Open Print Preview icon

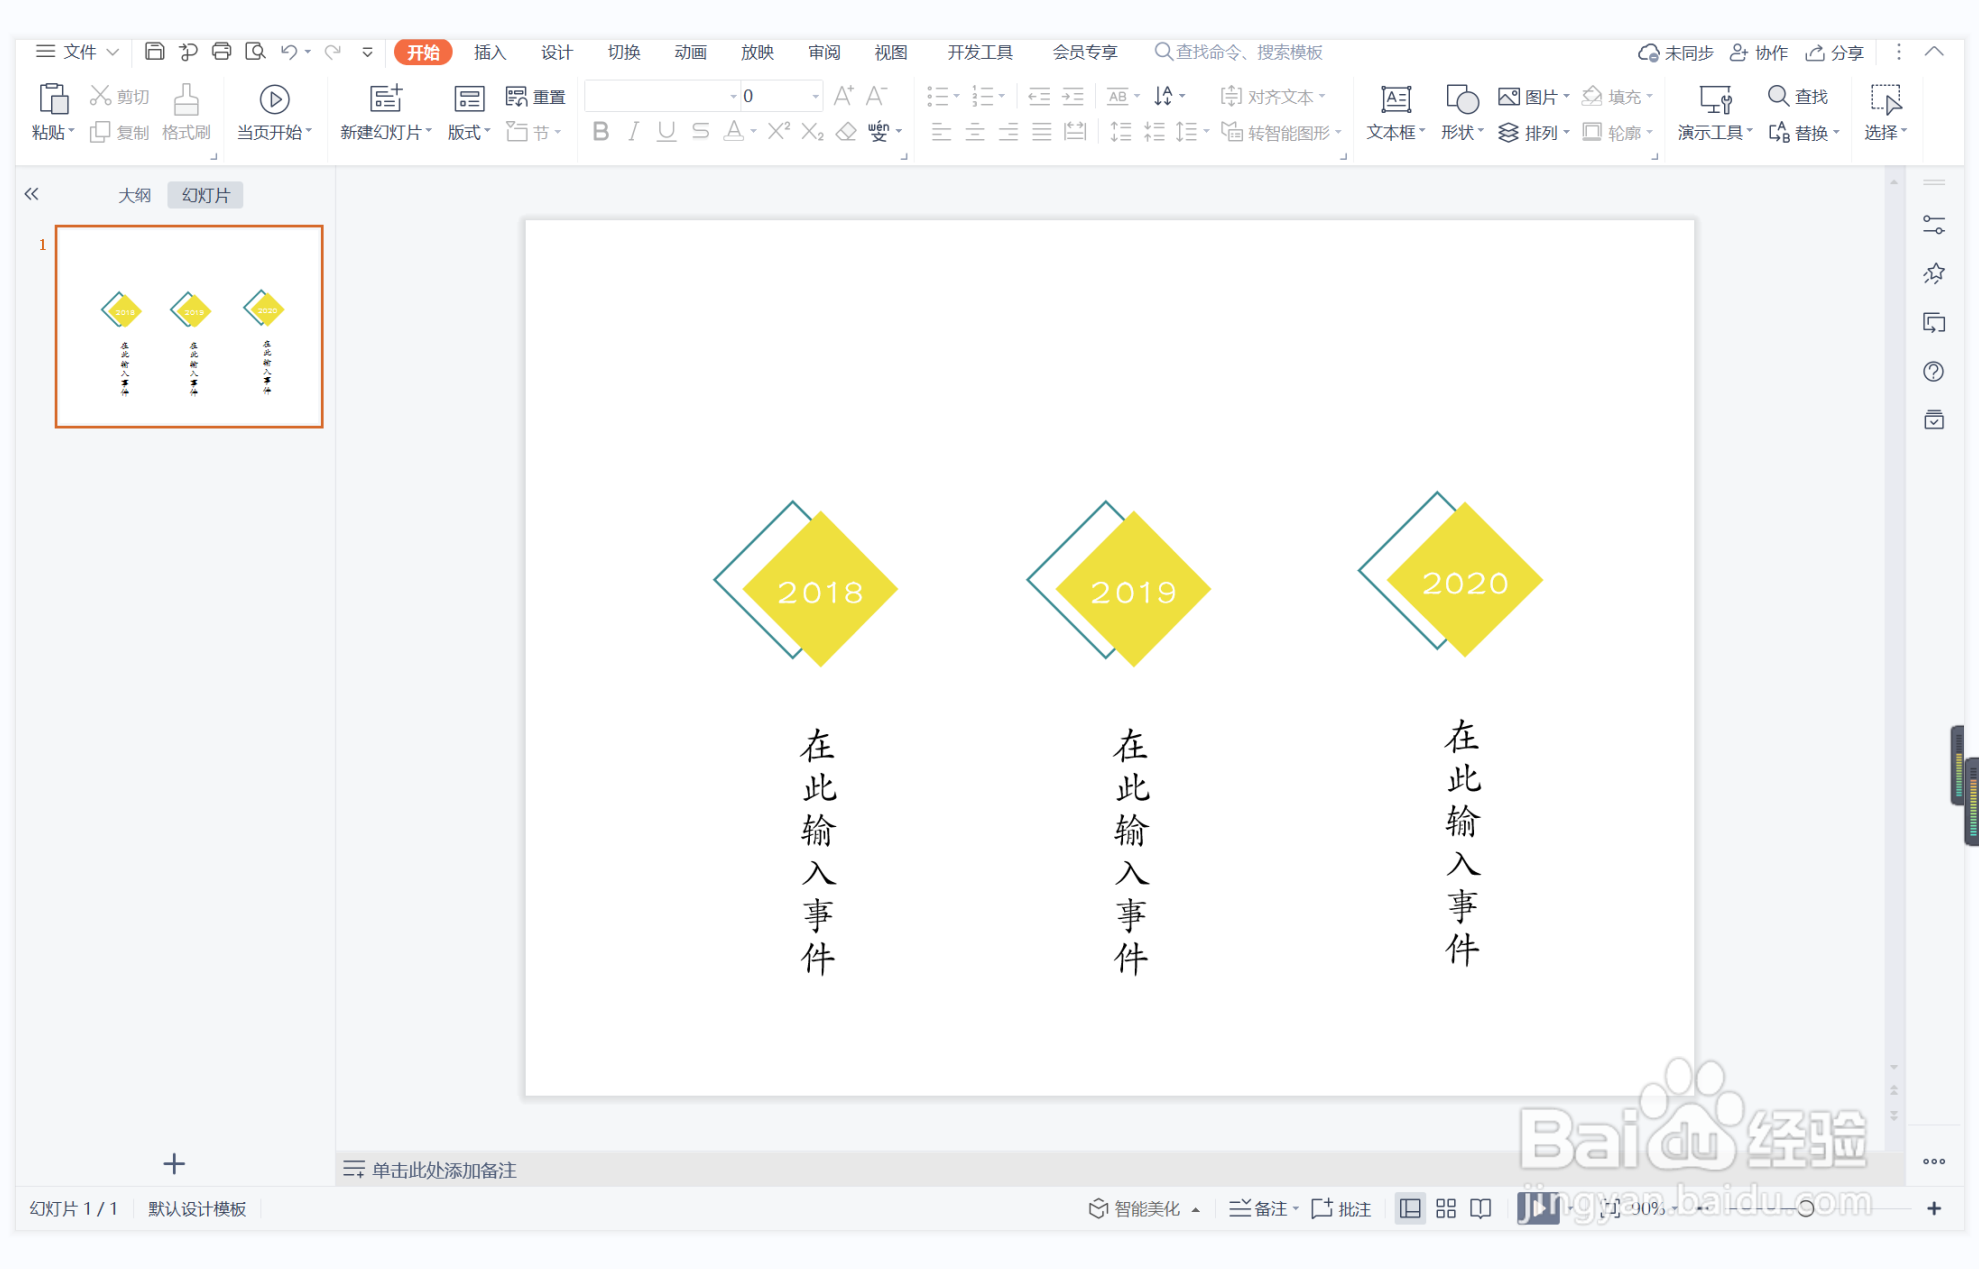256,51
